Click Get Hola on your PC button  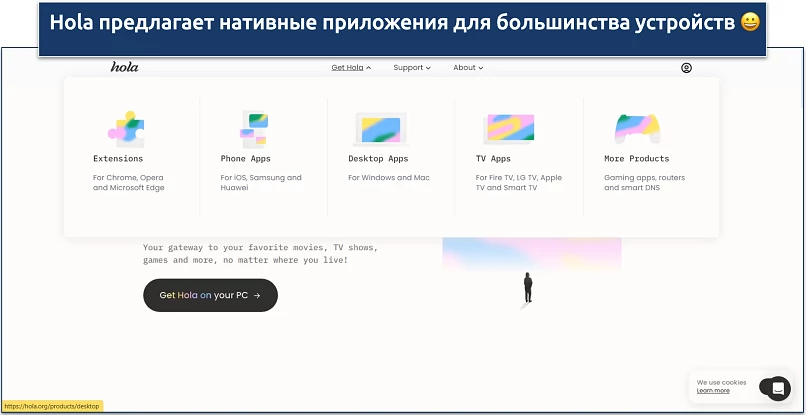point(210,295)
